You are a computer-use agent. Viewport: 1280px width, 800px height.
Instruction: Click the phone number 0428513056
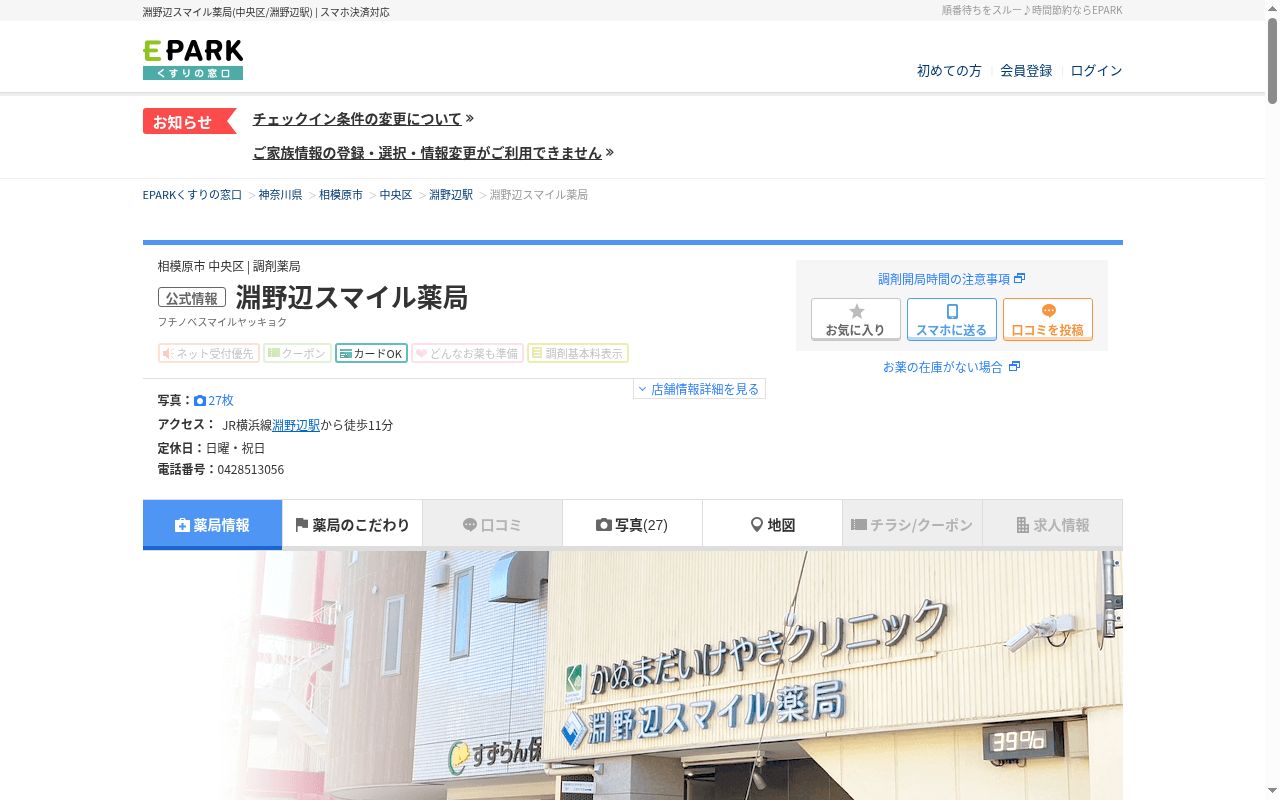click(251, 470)
